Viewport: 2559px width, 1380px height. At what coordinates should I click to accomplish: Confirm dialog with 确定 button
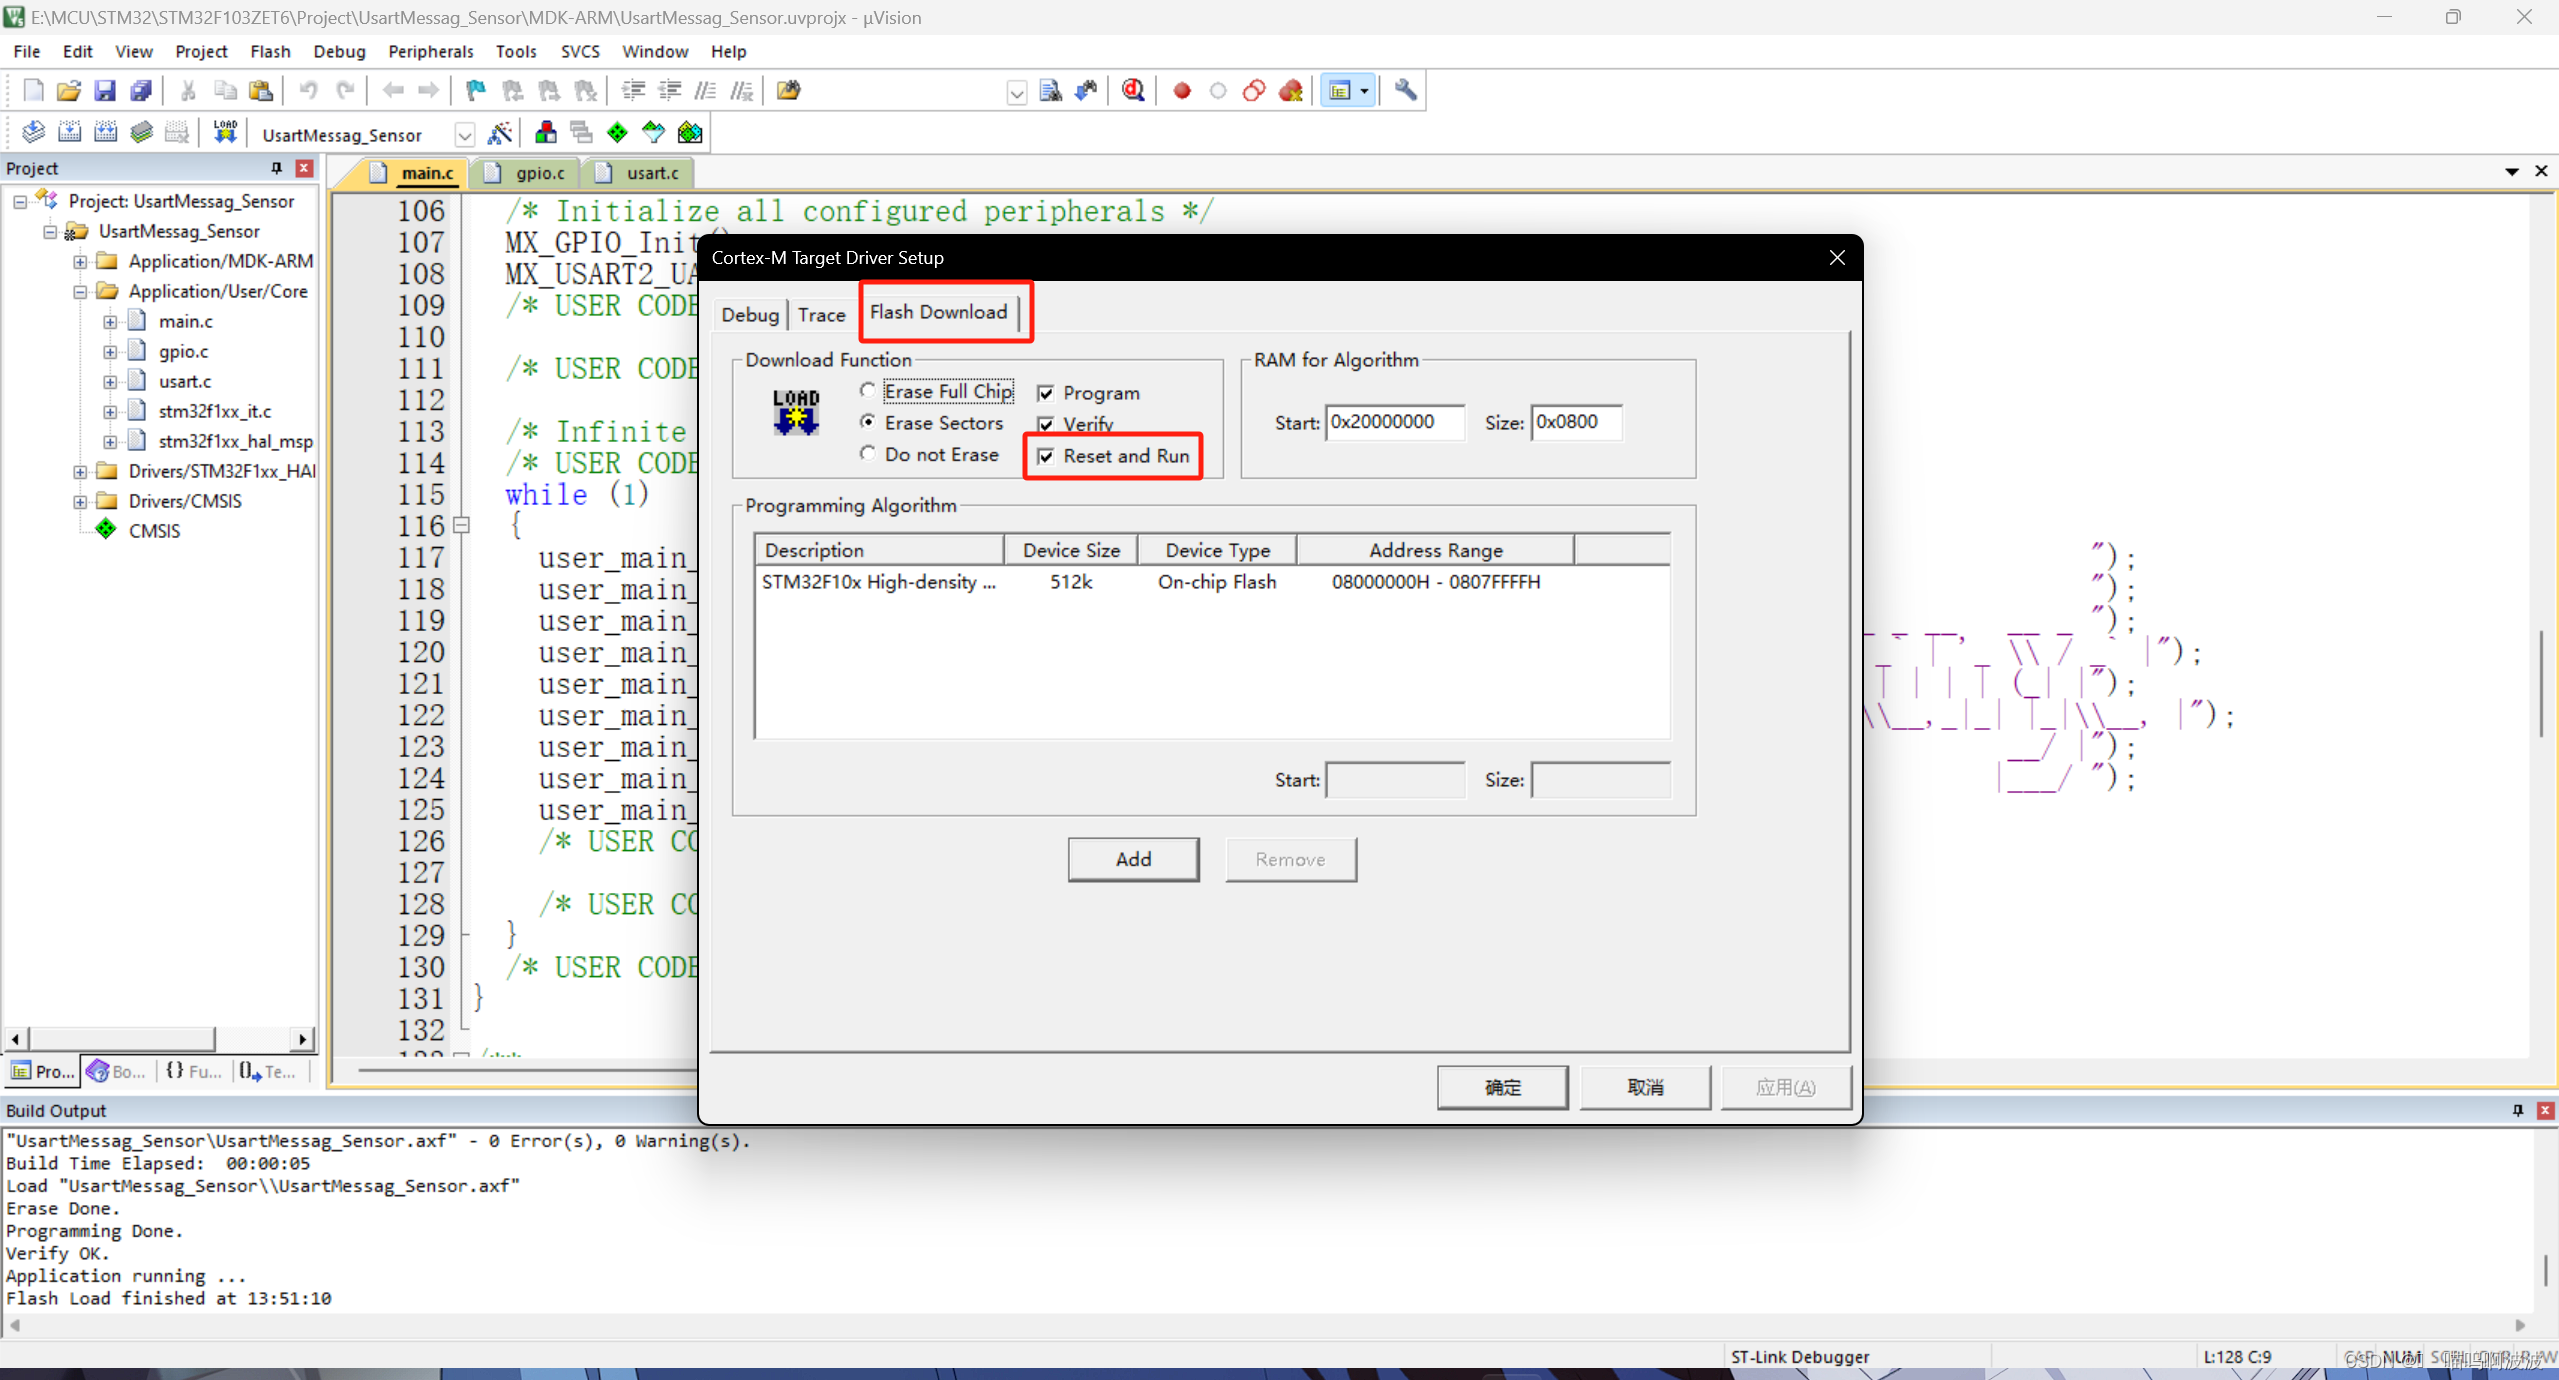(1501, 1087)
